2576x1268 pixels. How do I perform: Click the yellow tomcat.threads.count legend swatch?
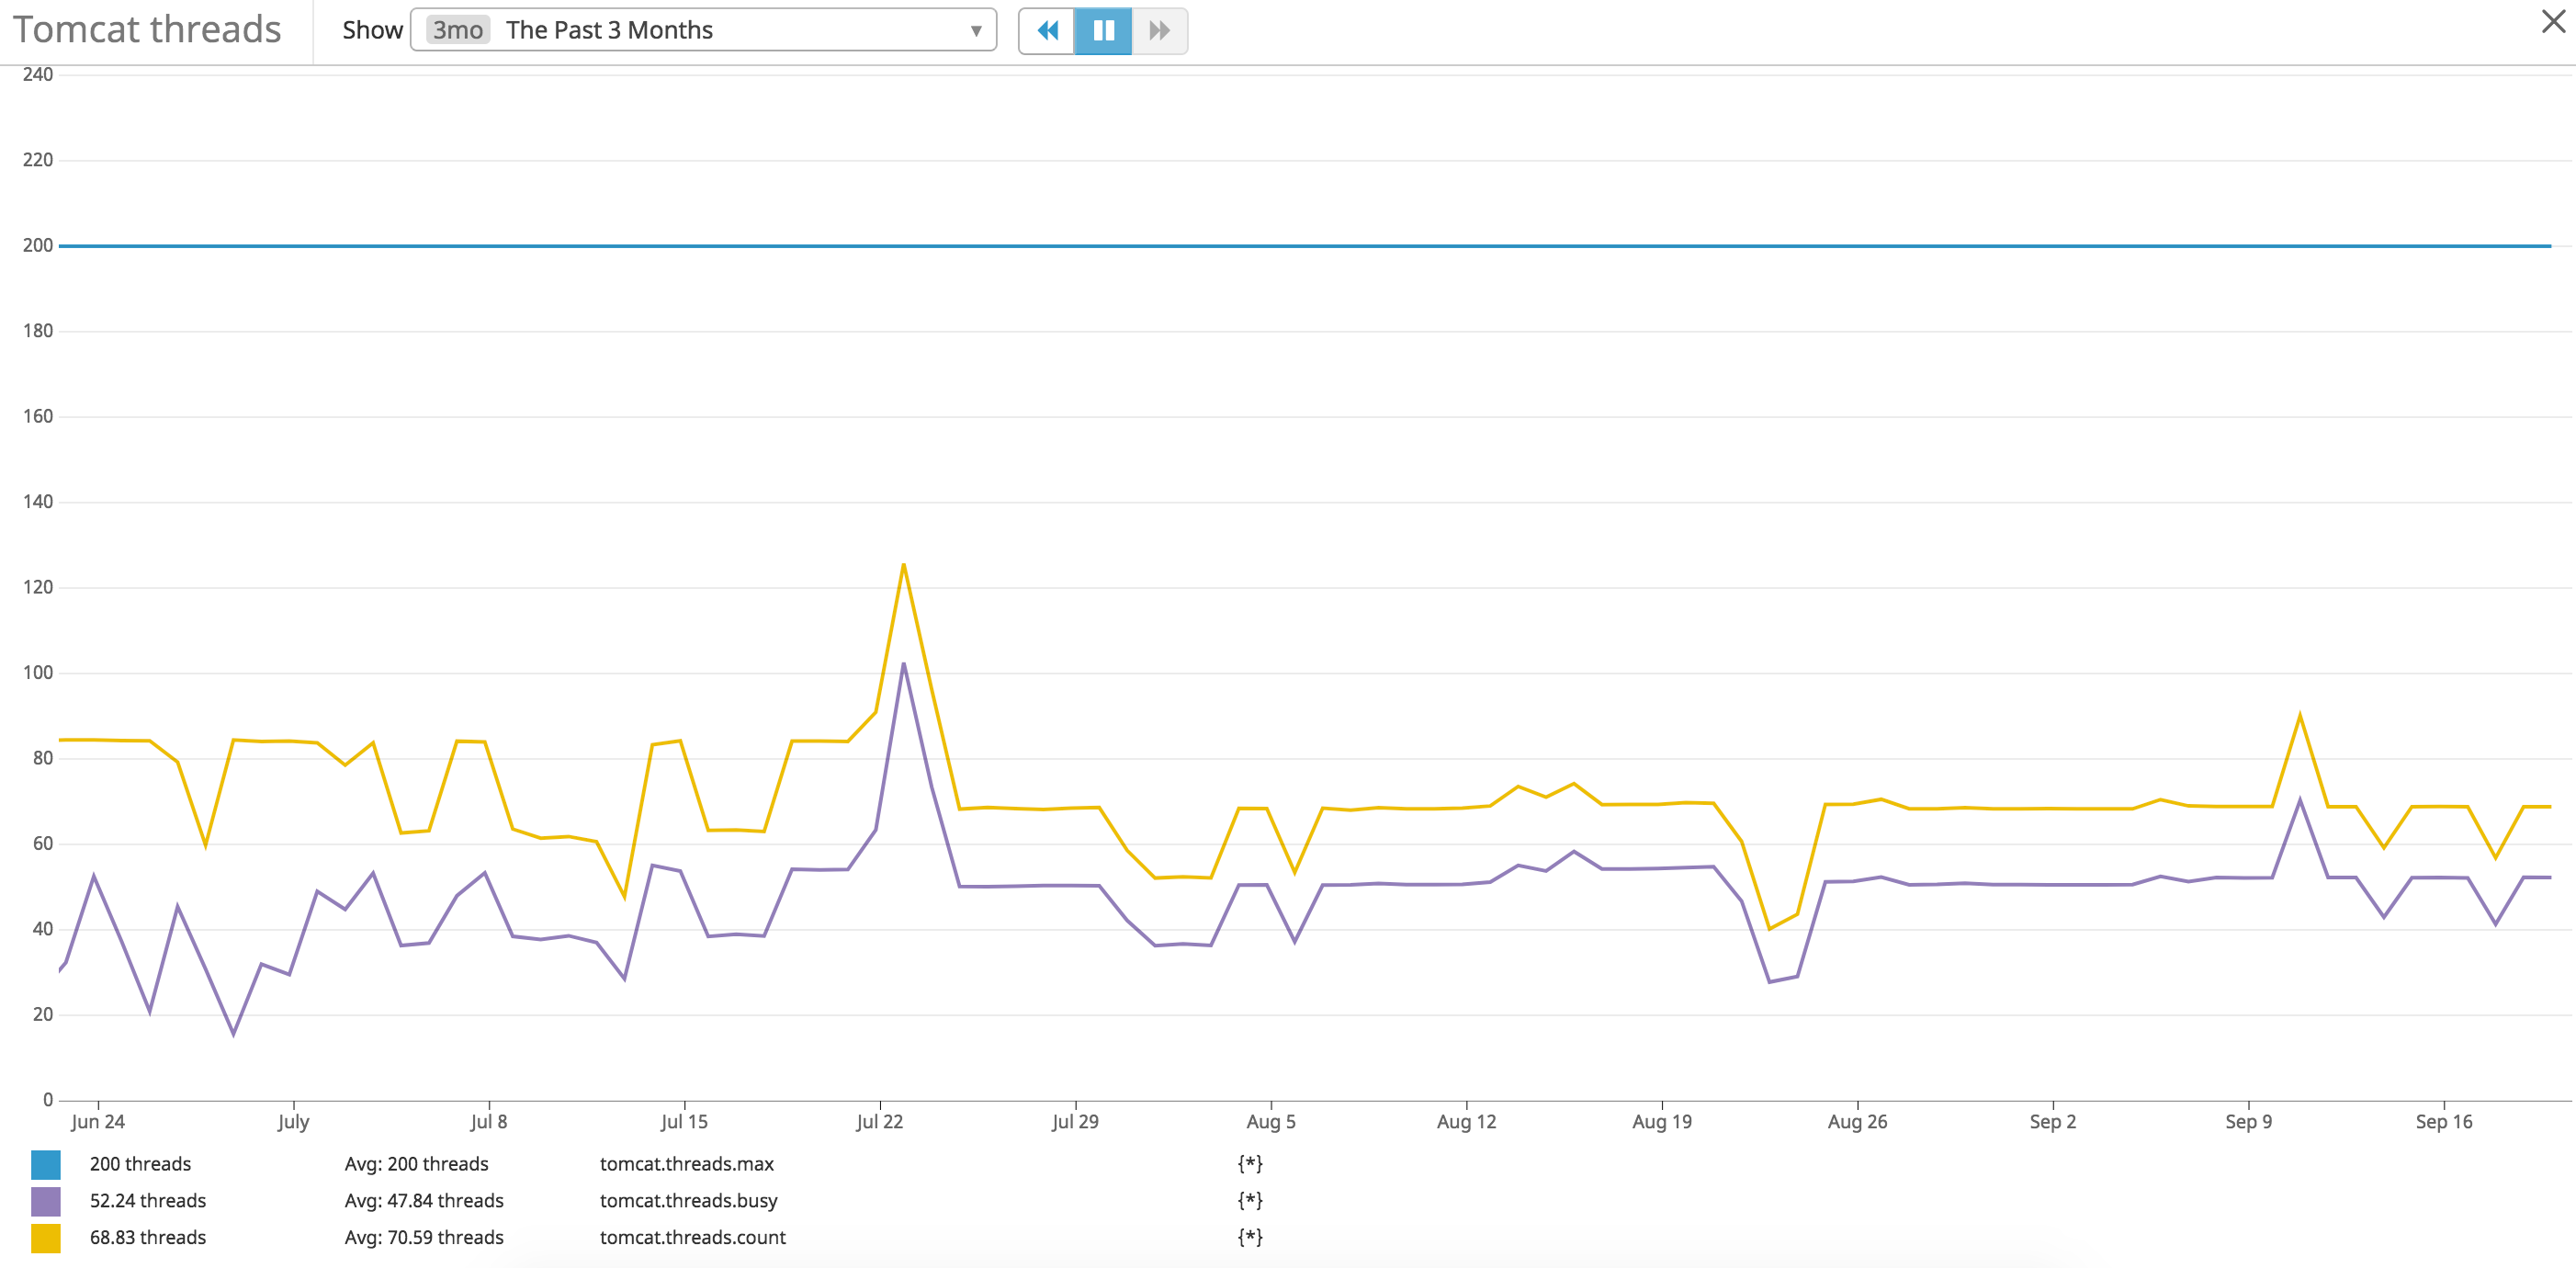[x=47, y=1237]
